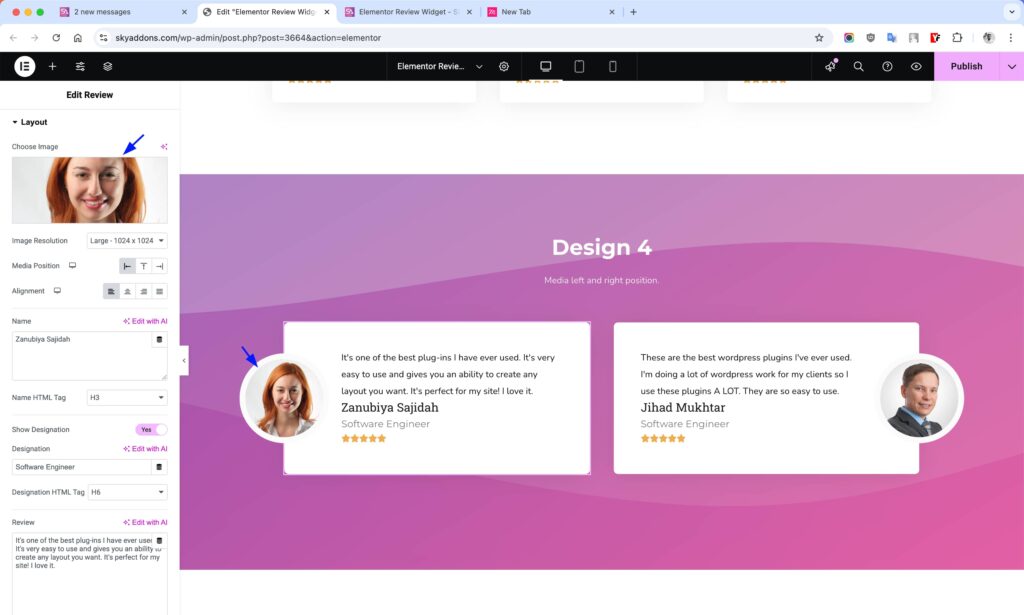The image size is (1024, 615).
Task: Close the New Tab browser tab
Action: [x=611, y=12]
